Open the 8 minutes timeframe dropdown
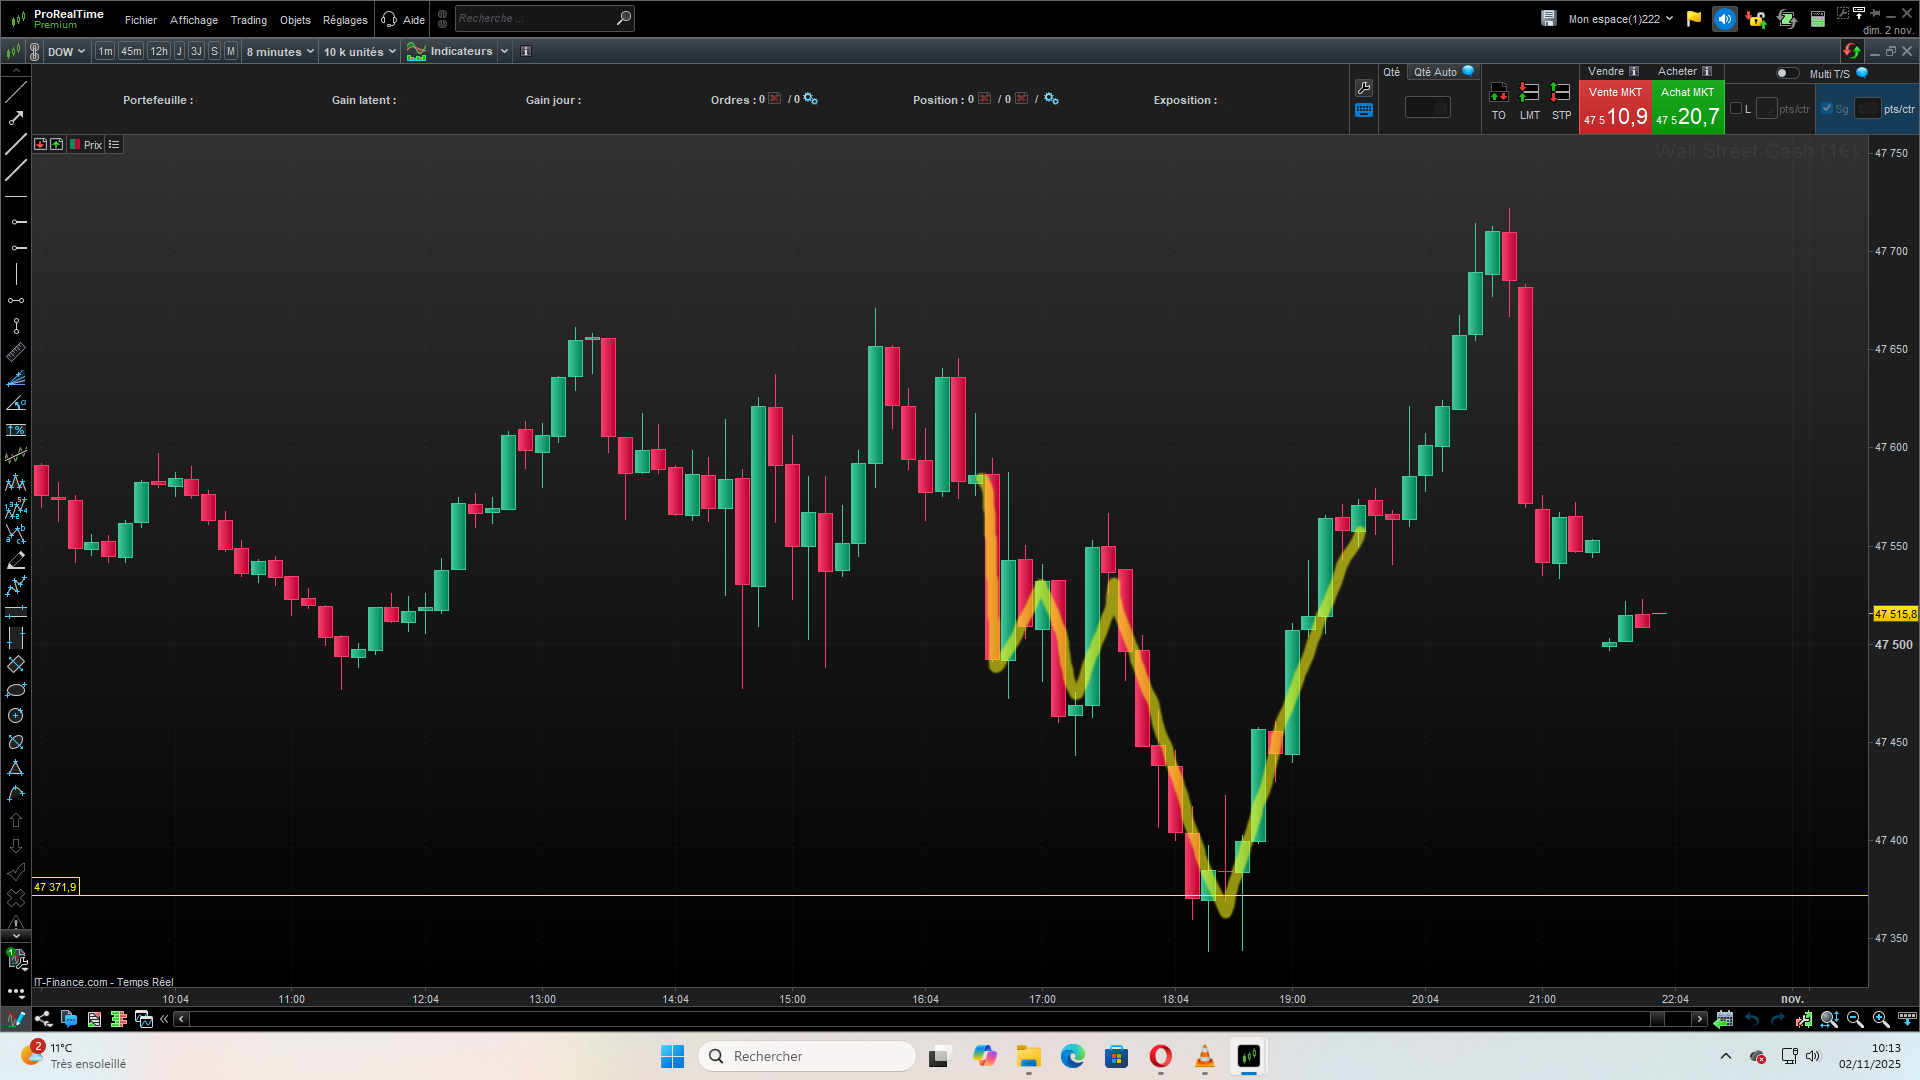 (x=279, y=52)
